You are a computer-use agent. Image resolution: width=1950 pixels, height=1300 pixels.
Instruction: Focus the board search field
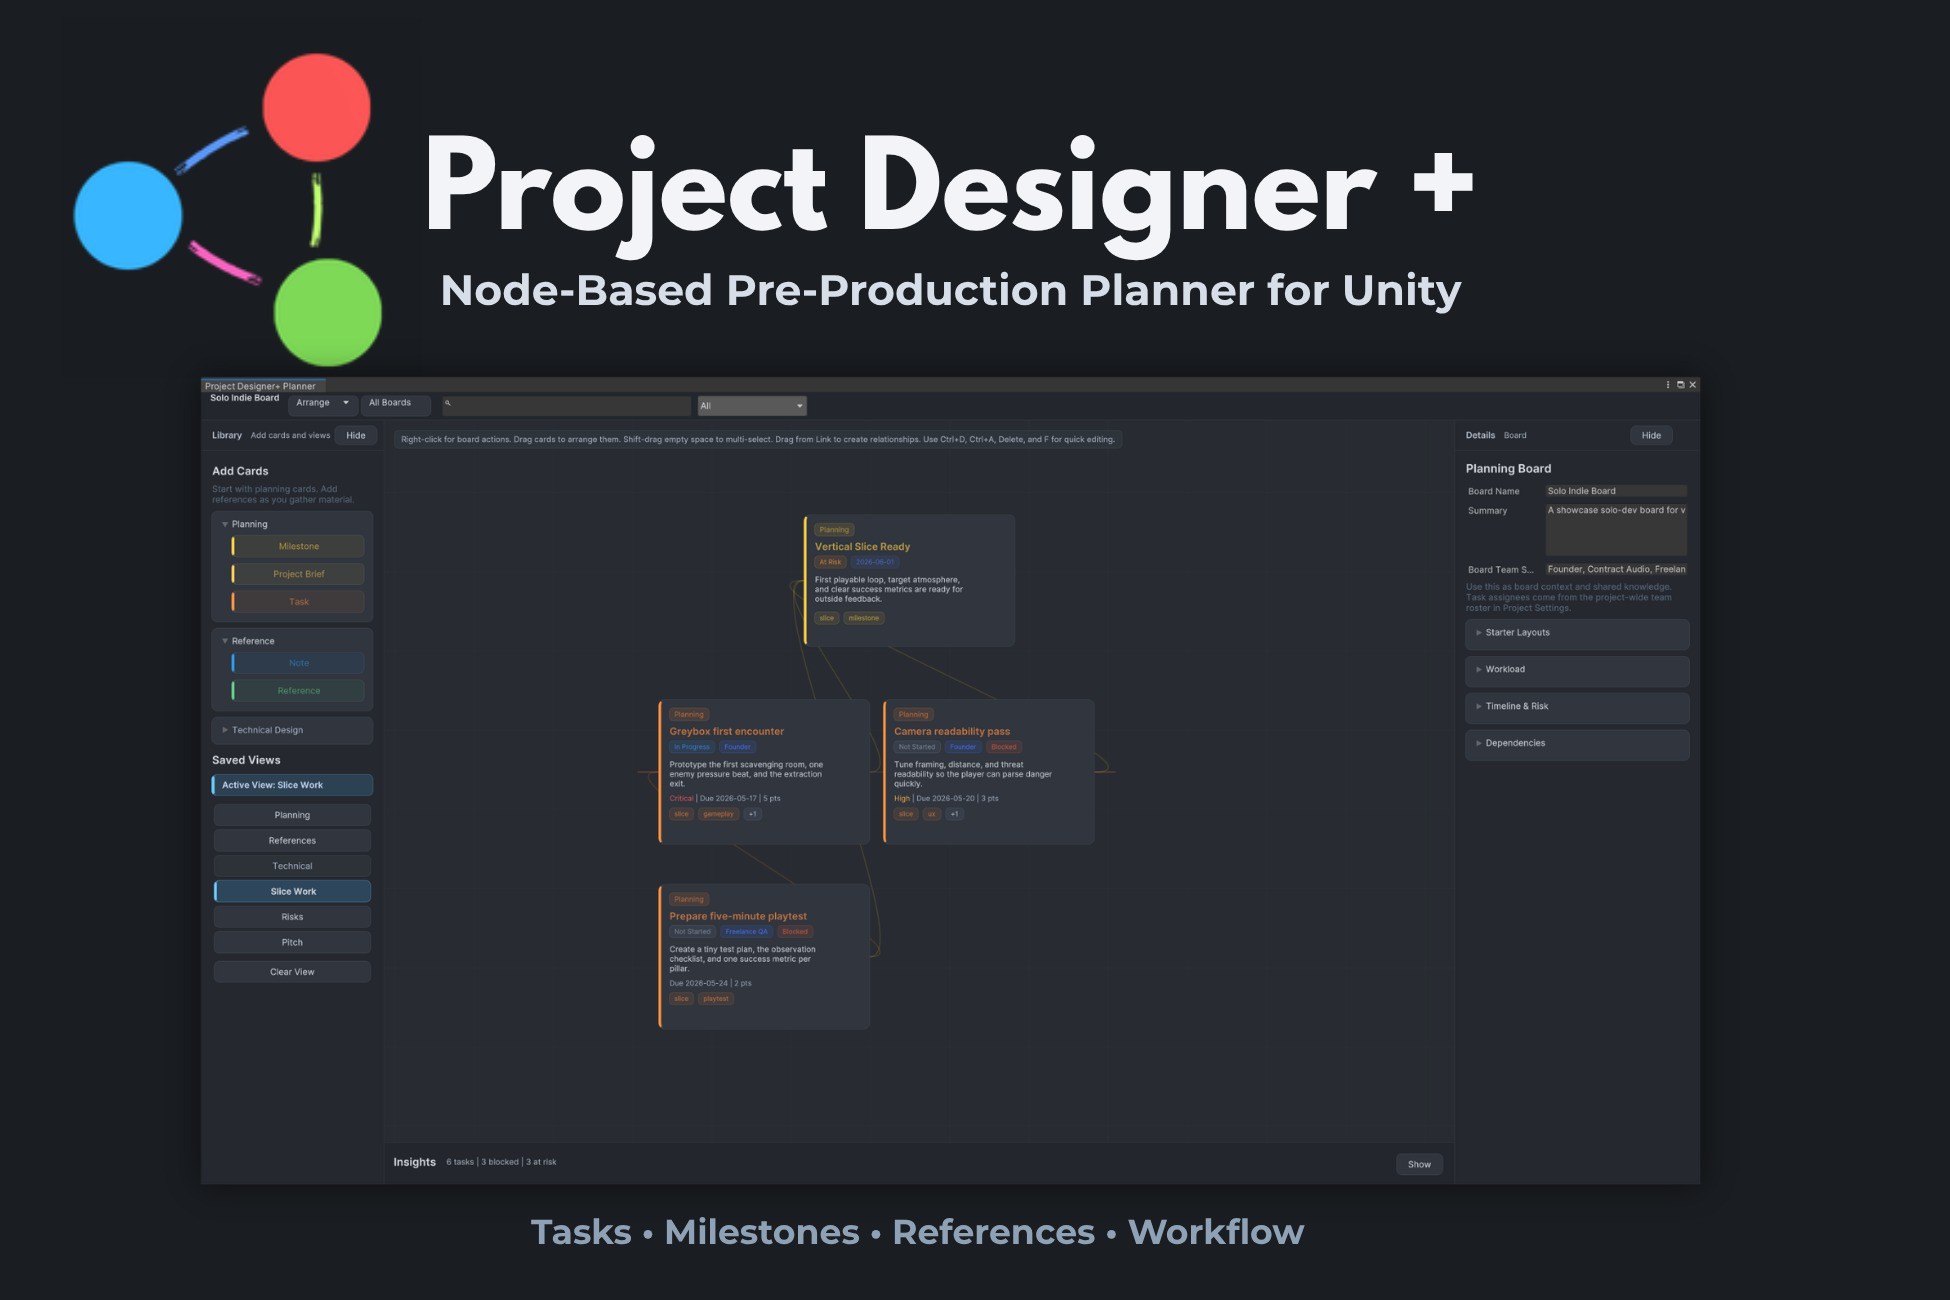[566, 405]
